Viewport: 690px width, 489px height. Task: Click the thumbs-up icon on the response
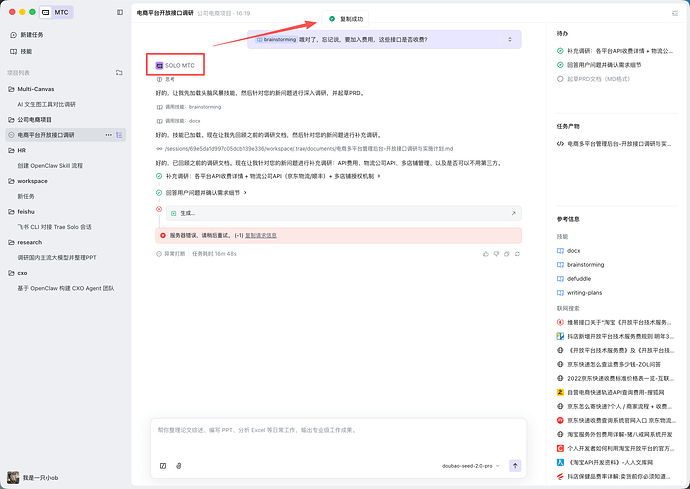point(486,254)
